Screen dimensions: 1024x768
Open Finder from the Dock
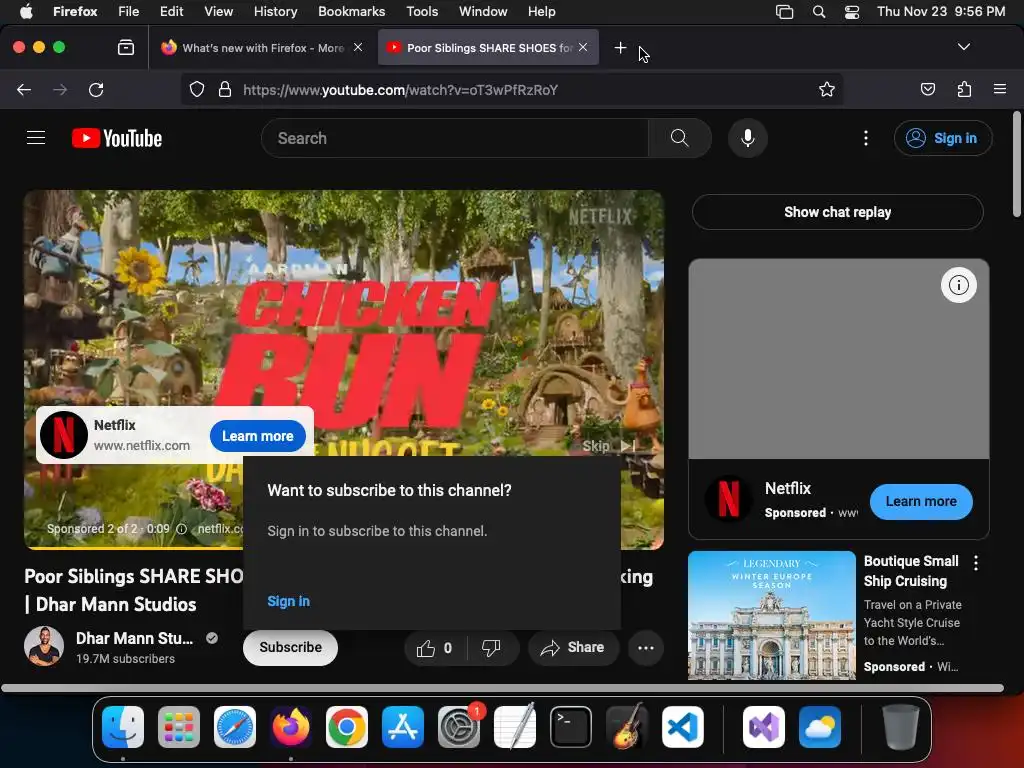click(123, 726)
